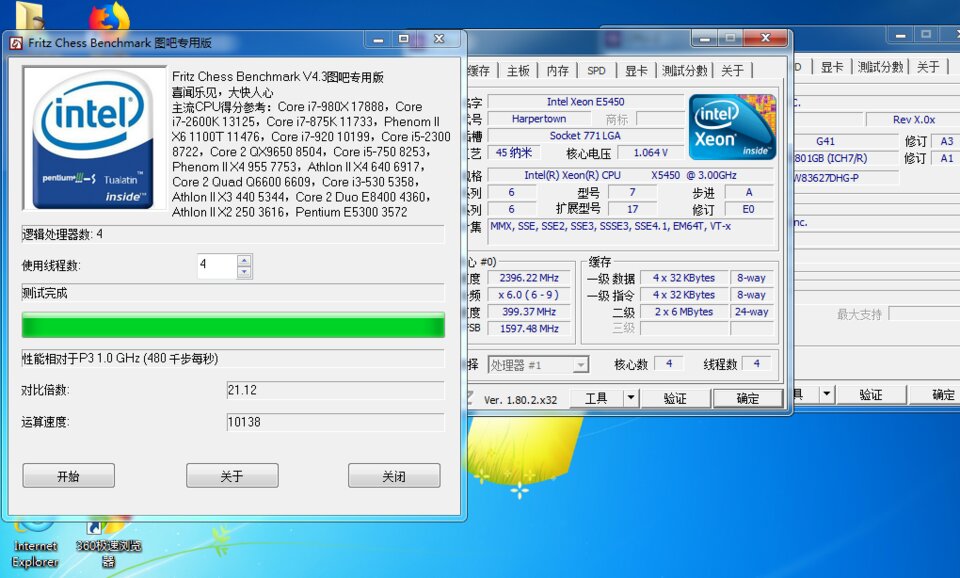Select the Firefox icon on the desktop

(x=109, y=17)
